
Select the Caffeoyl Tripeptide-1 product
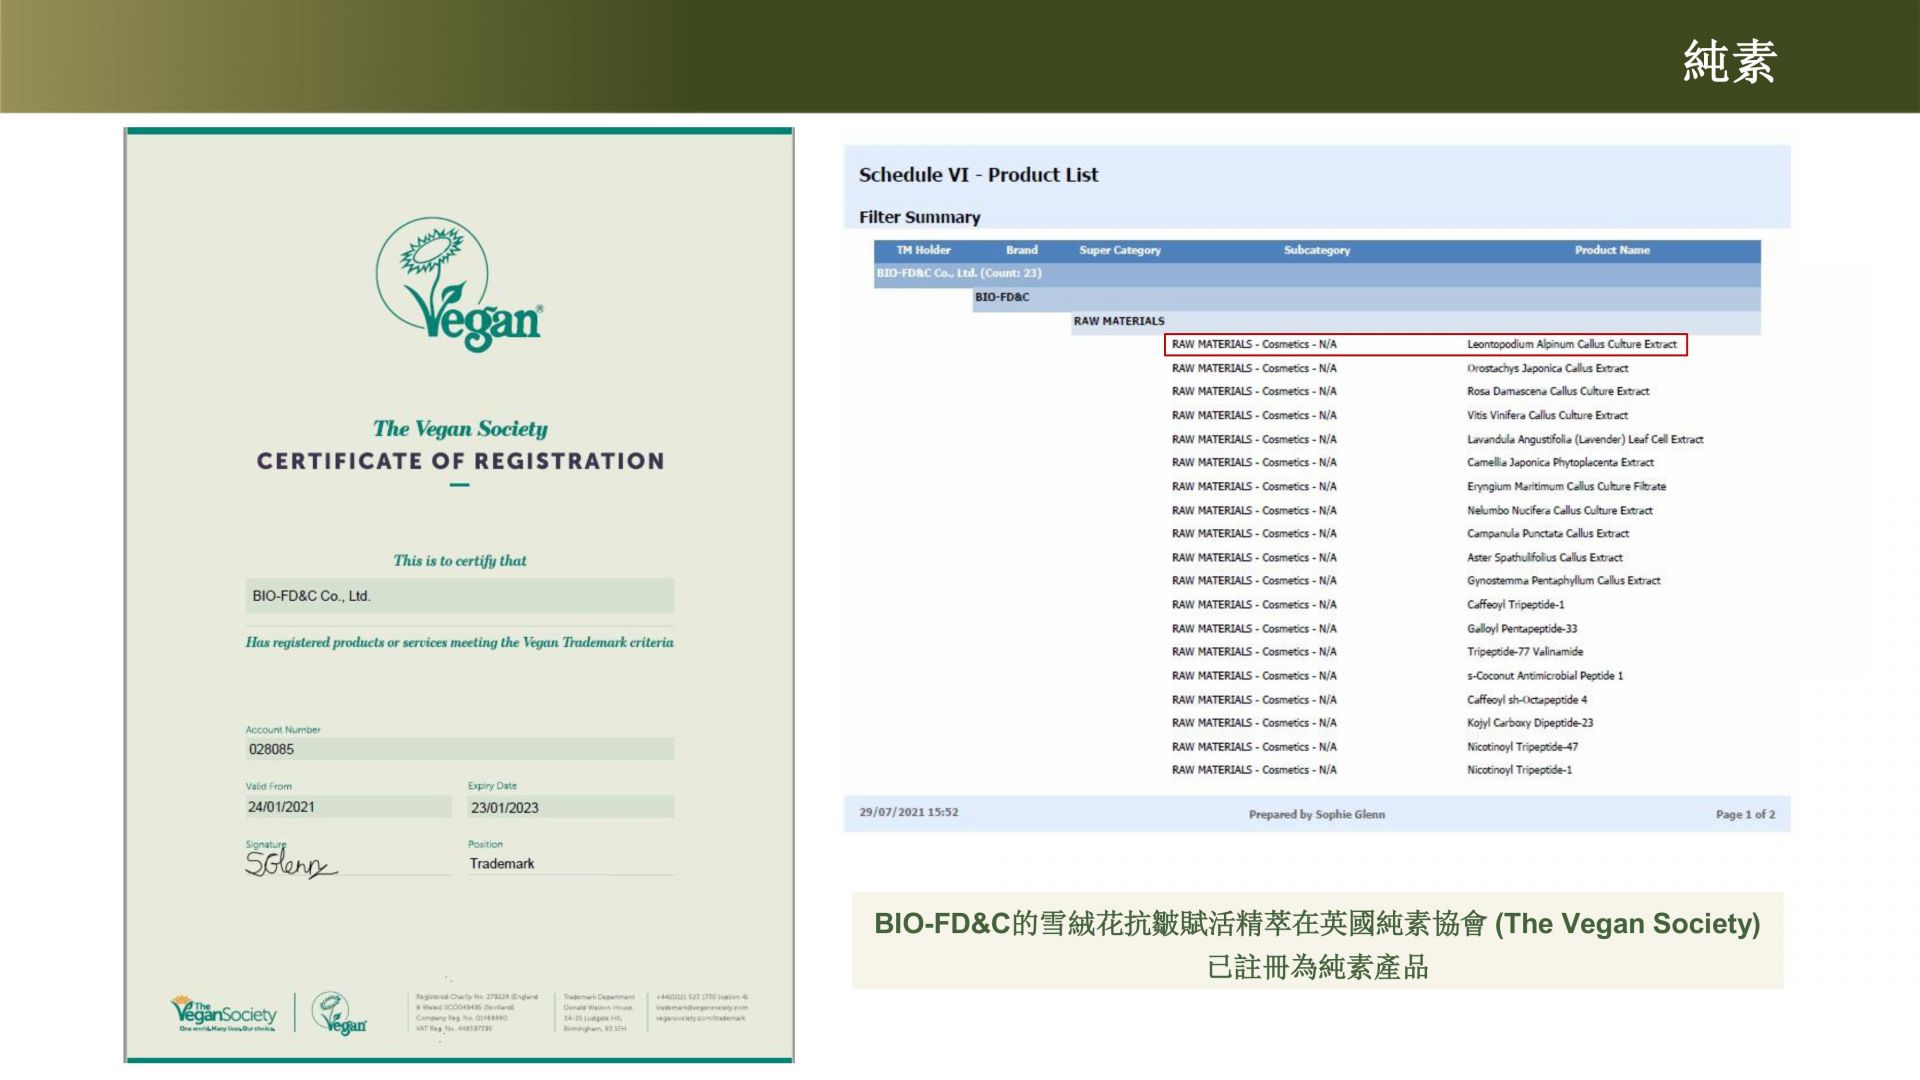click(x=1515, y=605)
